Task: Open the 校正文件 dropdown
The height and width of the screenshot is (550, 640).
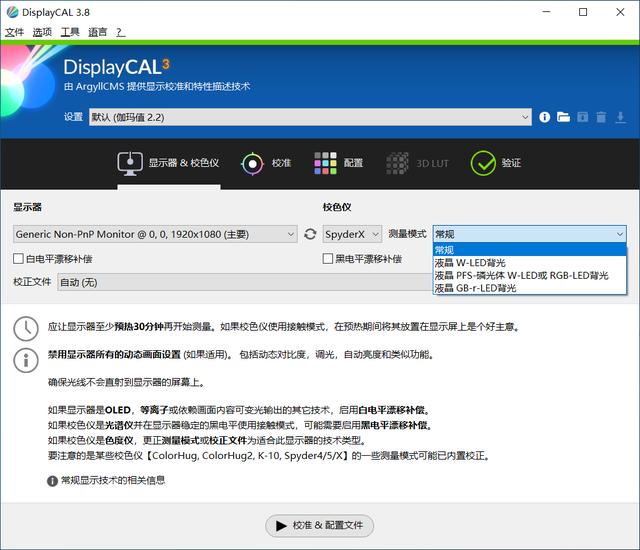Action: pos(245,282)
